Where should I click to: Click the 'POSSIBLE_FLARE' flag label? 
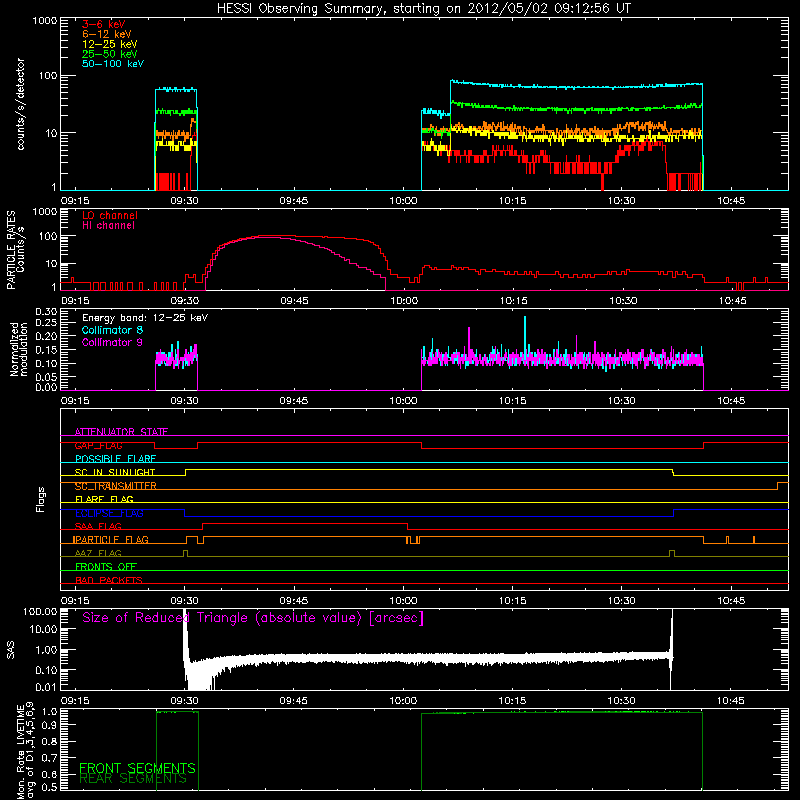pos(115,459)
